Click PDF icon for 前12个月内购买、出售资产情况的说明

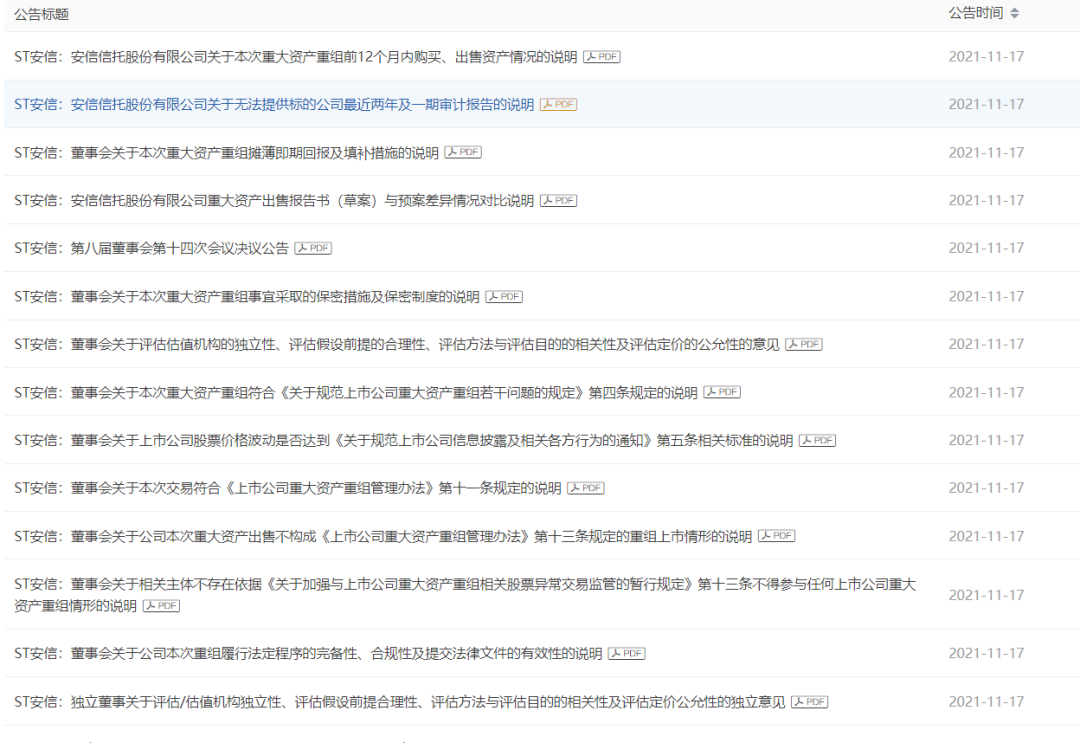(x=602, y=57)
